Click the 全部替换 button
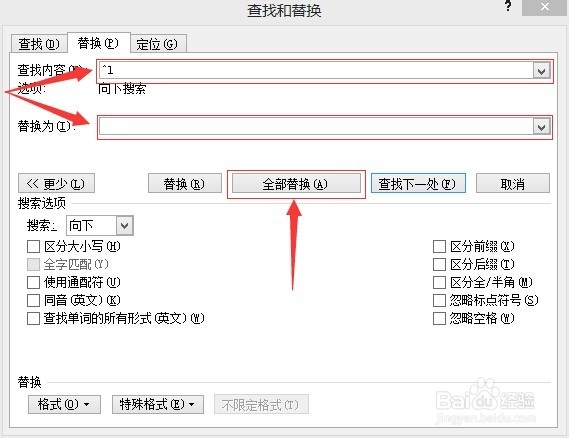Screen dimensions: 569x438 pos(296,183)
